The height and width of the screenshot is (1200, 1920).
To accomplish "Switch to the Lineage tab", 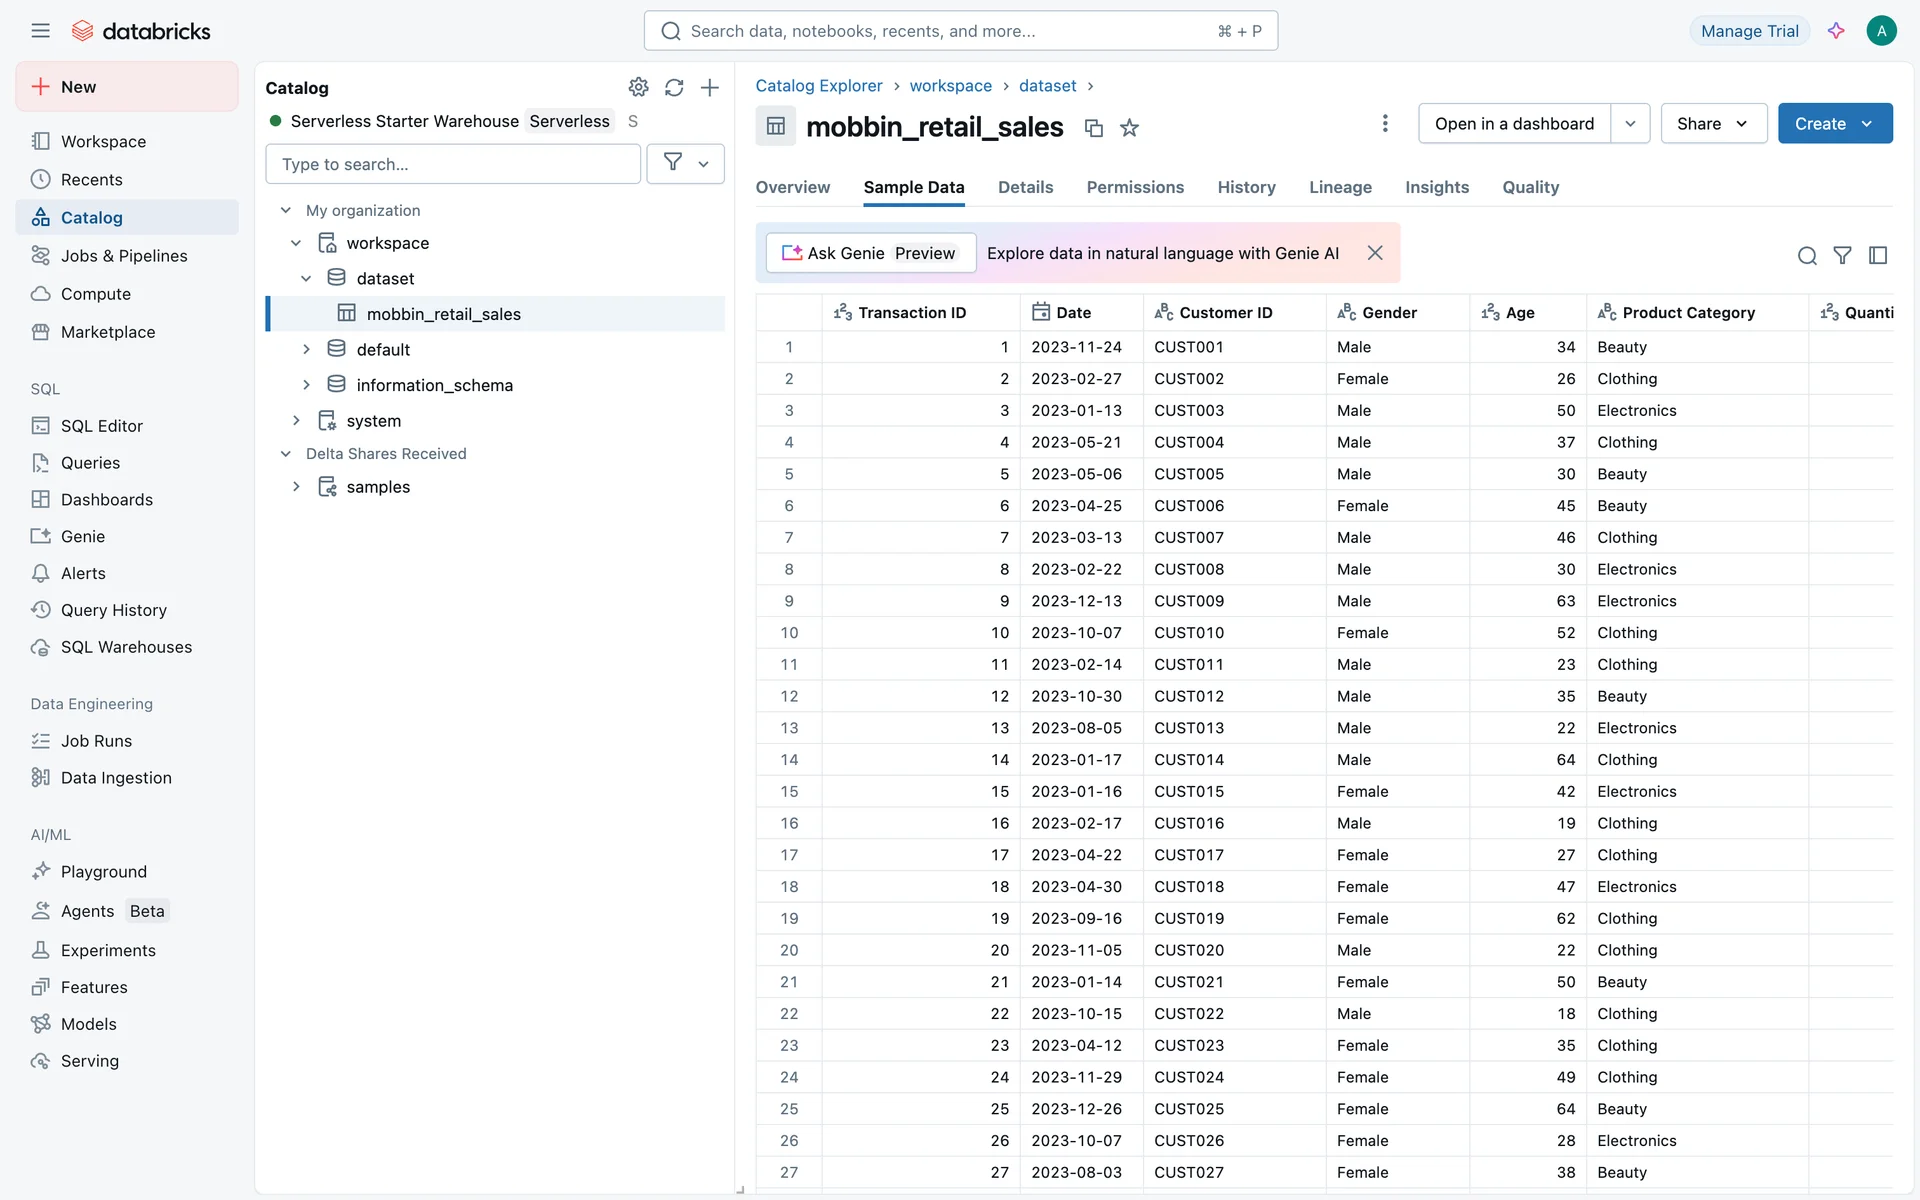I will [1340, 187].
